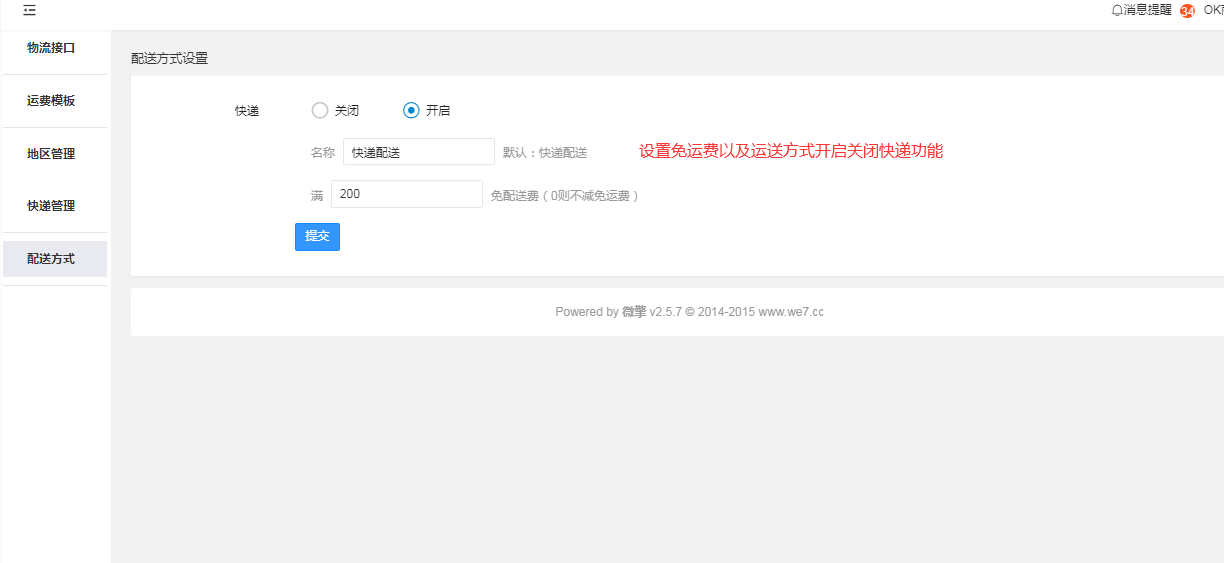Image resolution: width=1224 pixels, height=563 pixels.
Task: Click the 名称 input field containing 快递配送
Action: point(419,152)
